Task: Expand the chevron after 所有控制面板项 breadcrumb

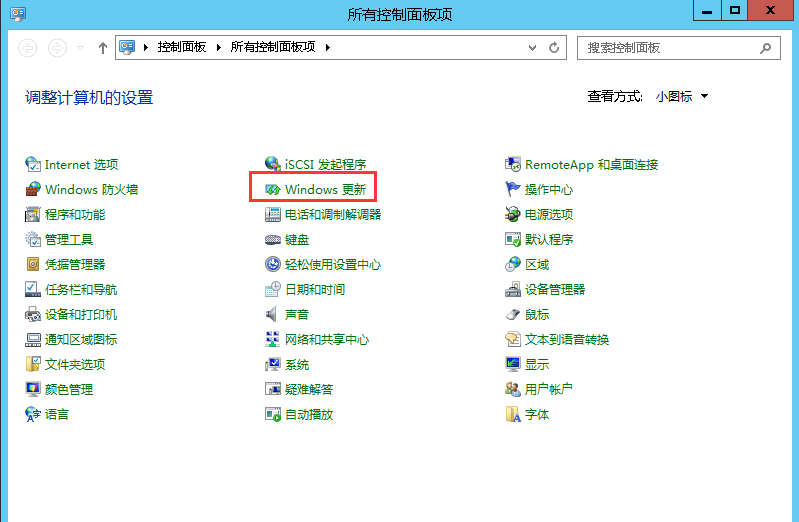Action: (327, 47)
